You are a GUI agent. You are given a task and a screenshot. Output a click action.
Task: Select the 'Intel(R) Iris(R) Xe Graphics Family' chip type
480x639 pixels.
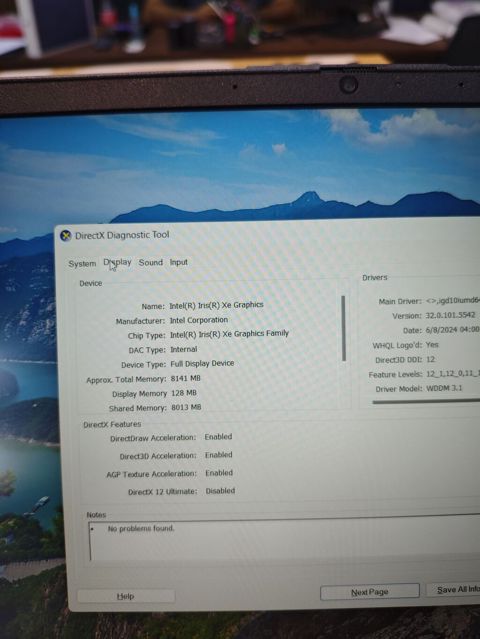[229, 334]
